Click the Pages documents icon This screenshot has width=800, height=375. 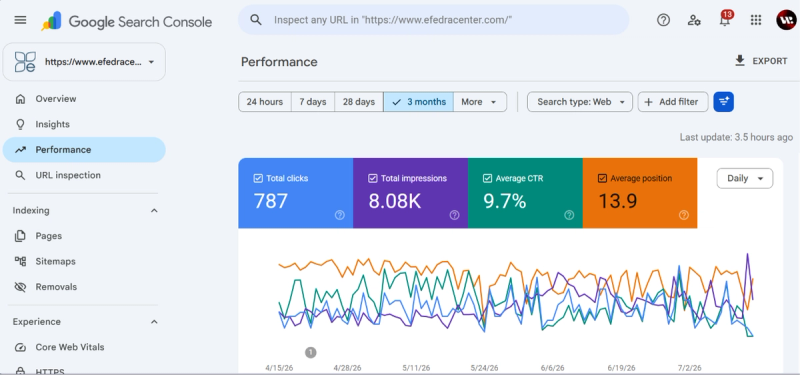20,236
